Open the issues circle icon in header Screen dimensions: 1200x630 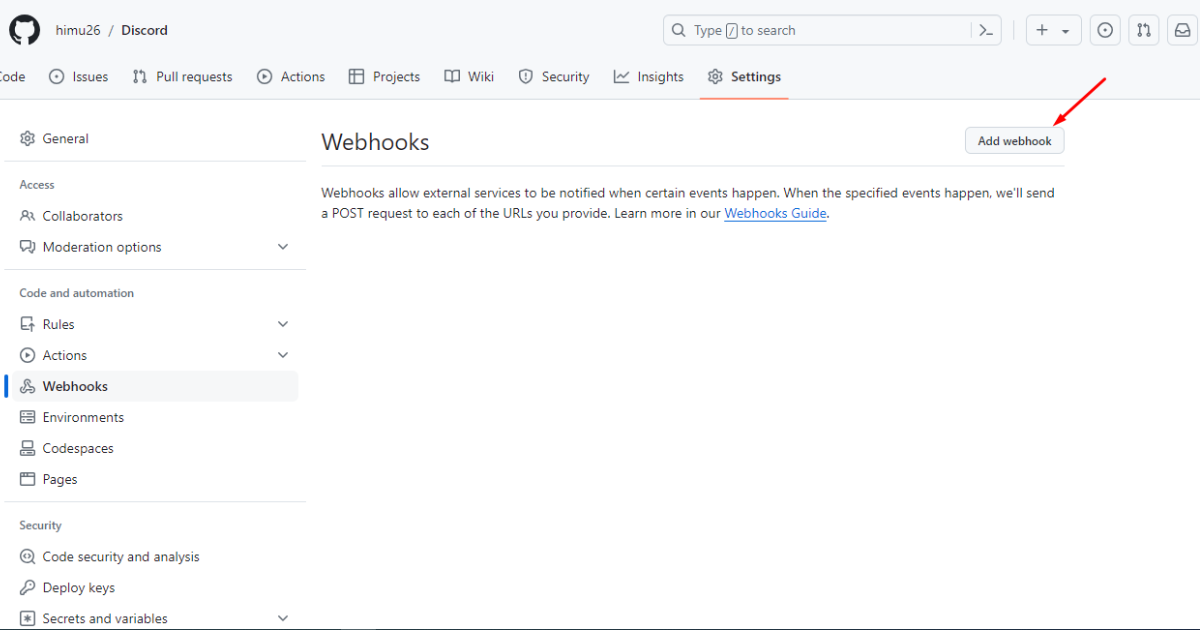click(1105, 31)
